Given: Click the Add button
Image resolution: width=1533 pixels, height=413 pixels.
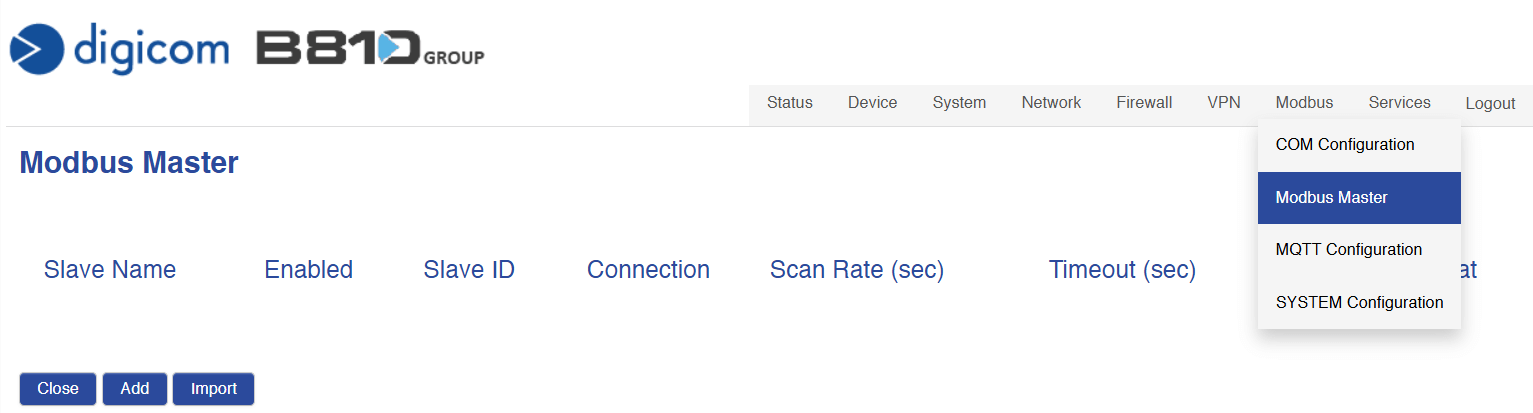Looking at the screenshot, I should pos(135,389).
